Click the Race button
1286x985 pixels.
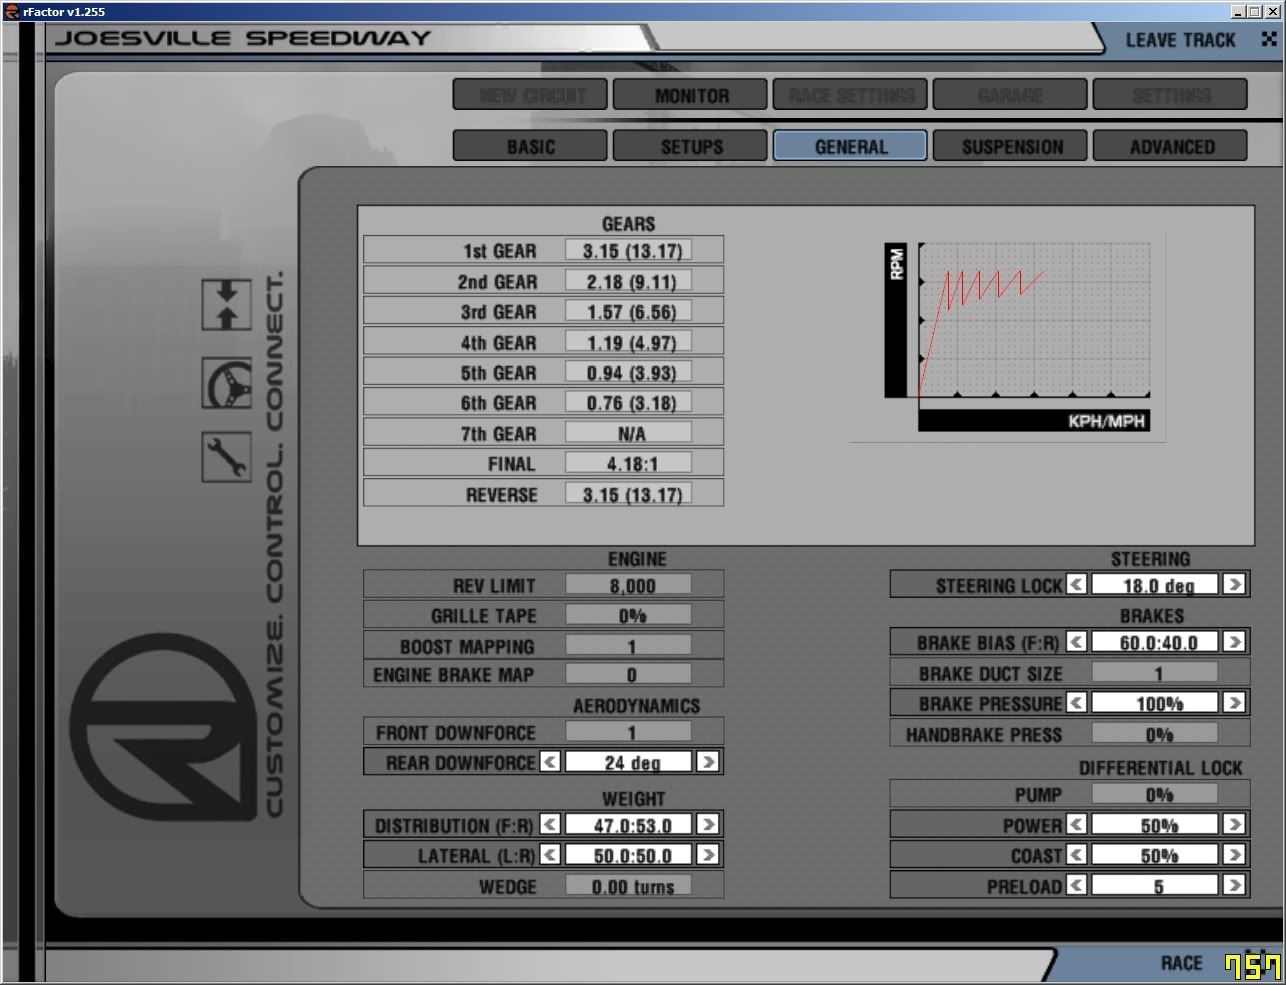[x=1181, y=963]
